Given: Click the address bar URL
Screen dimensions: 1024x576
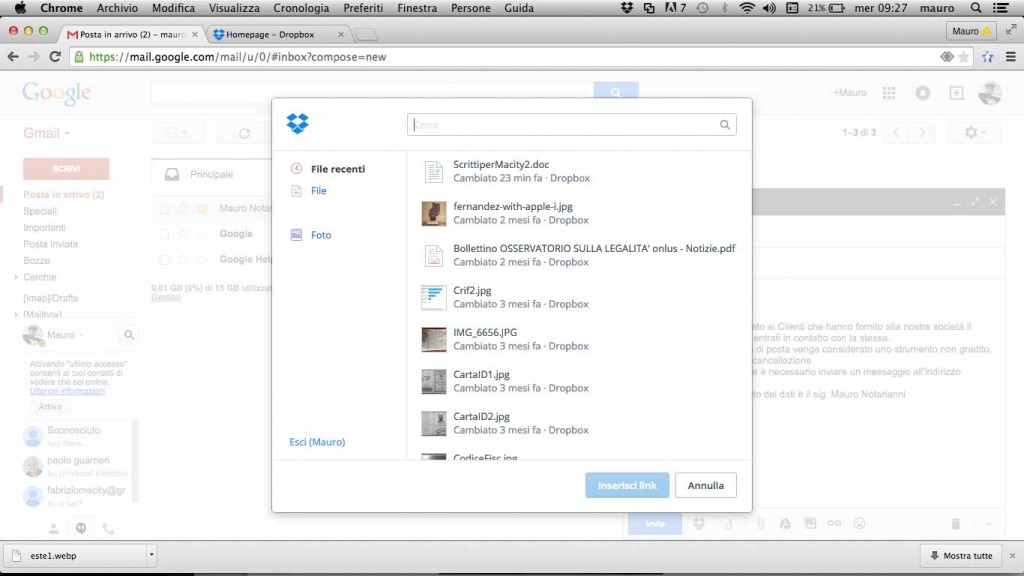Looking at the screenshot, I should (x=238, y=57).
